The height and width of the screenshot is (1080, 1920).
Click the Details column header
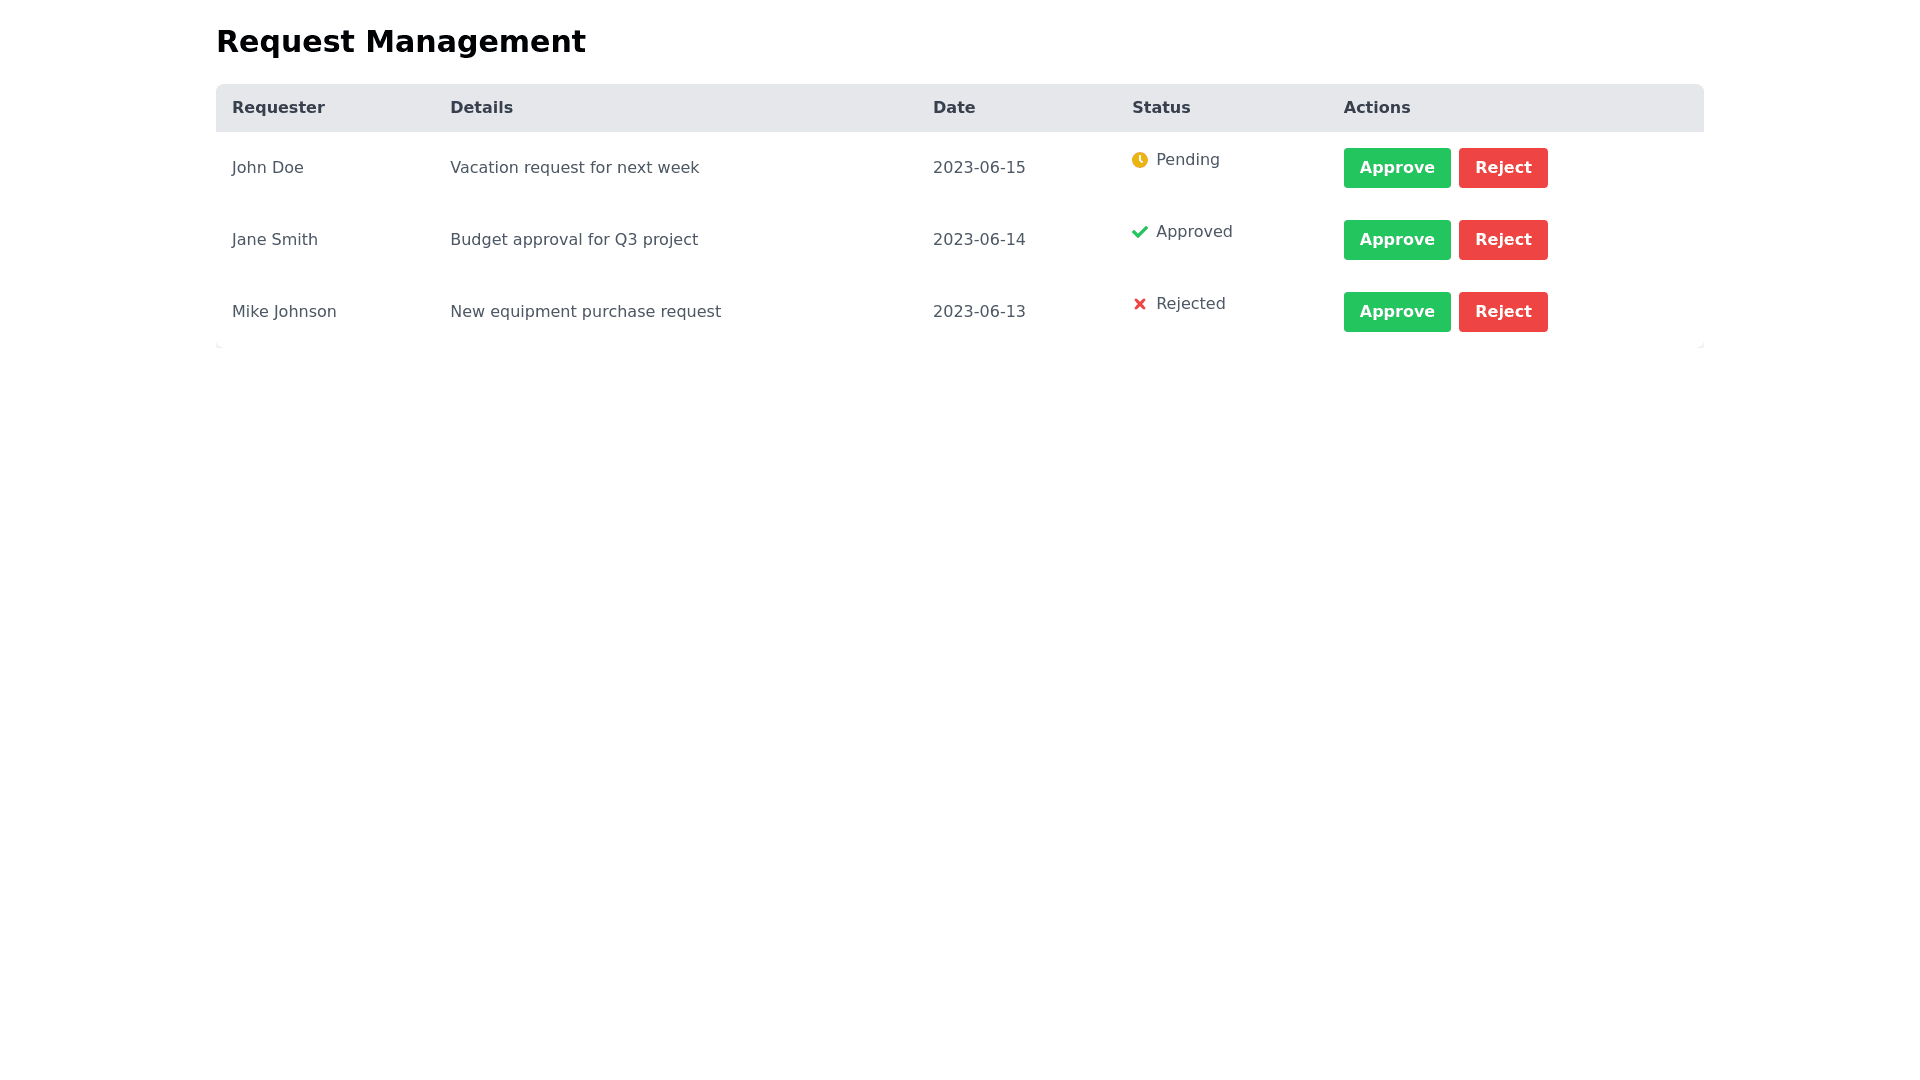(x=481, y=108)
